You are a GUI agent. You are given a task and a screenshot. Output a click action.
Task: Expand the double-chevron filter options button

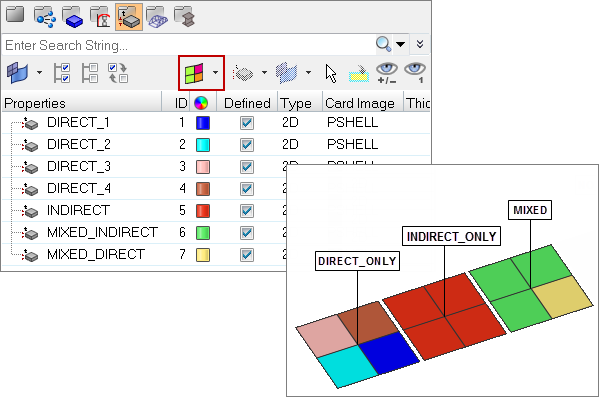(x=420, y=44)
